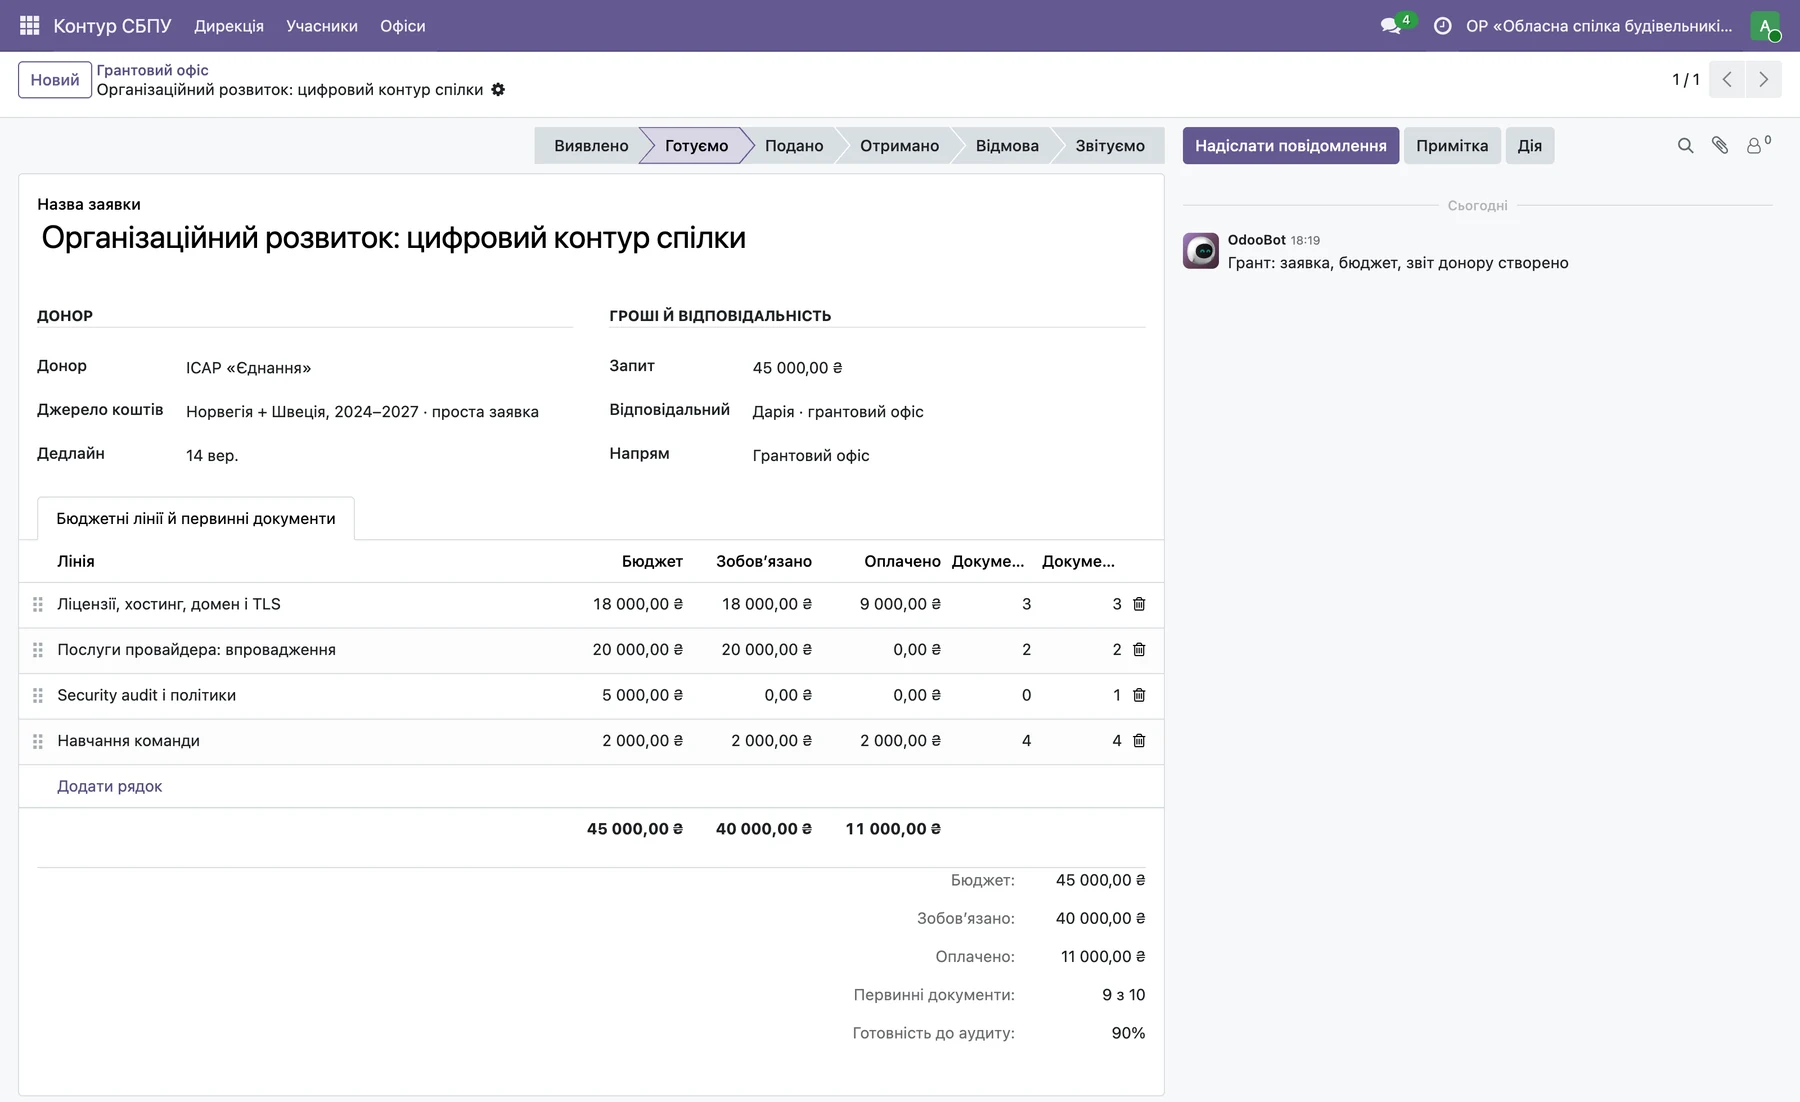This screenshot has height=1102, width=1800.
Task: Click the OdooBot avatar in chatter
Action: (x=1201, y=251)
